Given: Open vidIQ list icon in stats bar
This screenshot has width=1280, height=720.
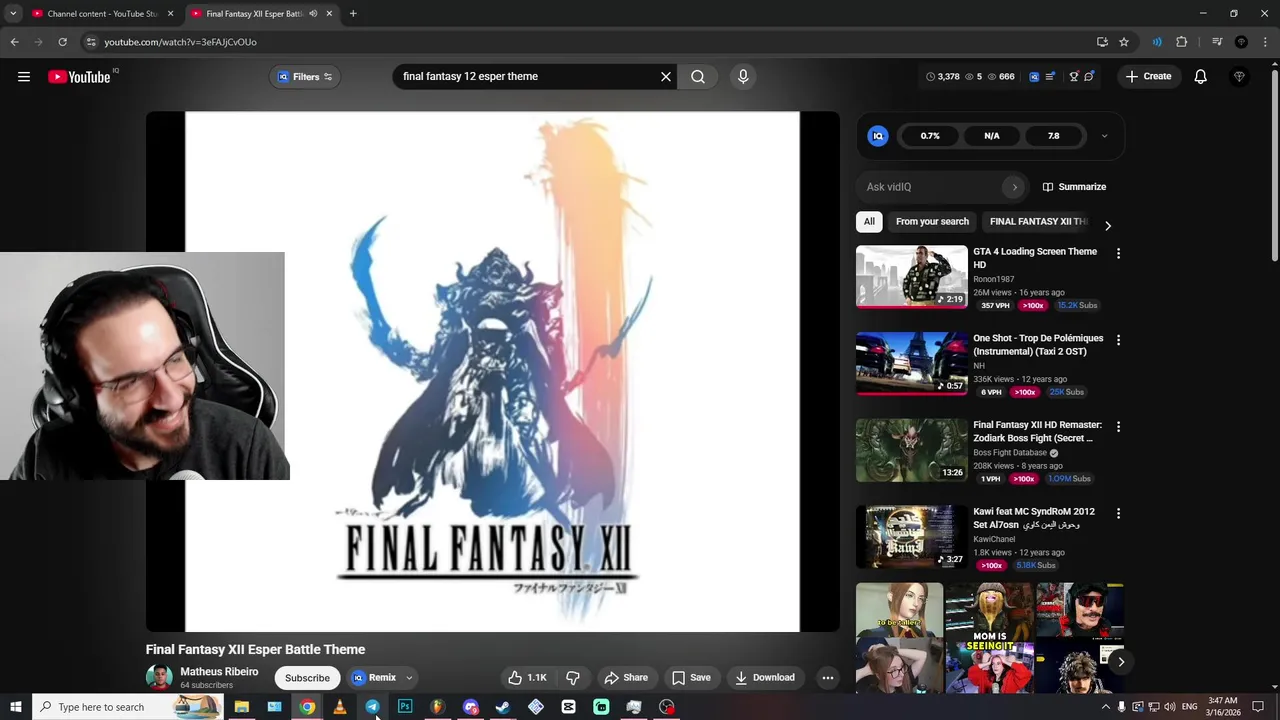Looking at the screenshot, I should coord(1050,77).
